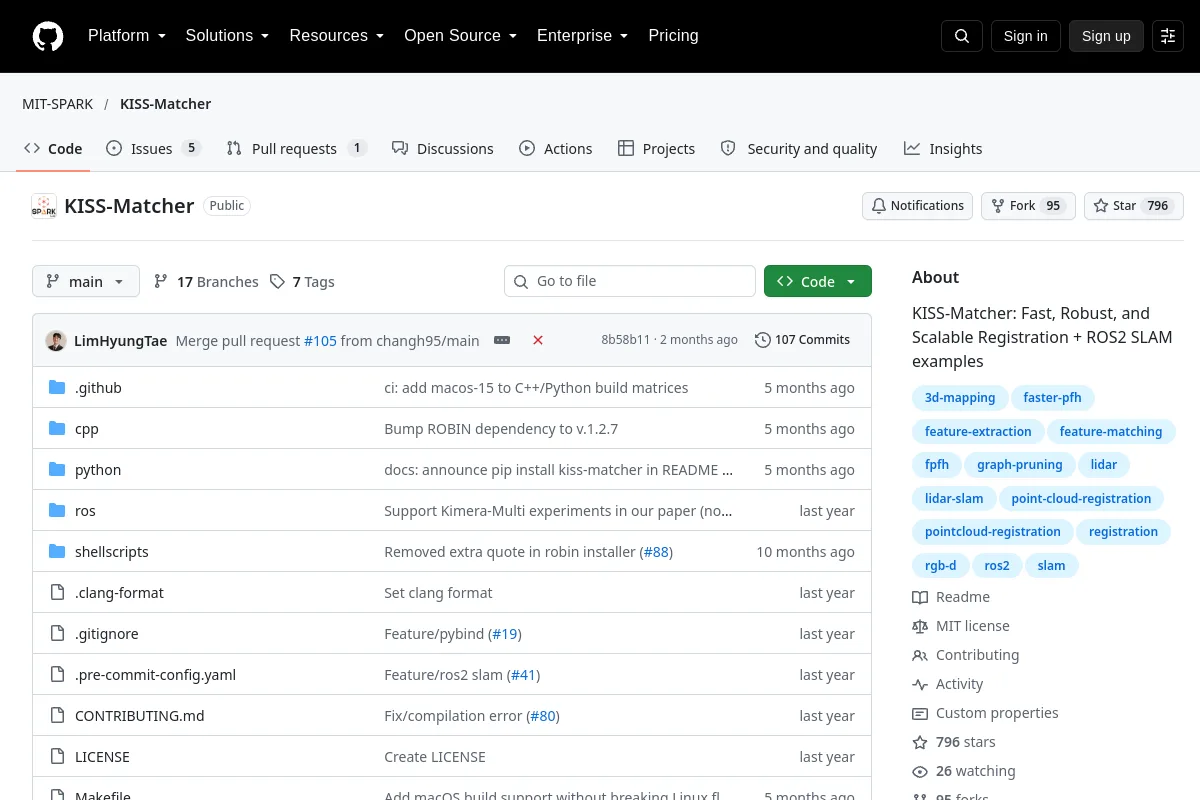Switch to the Actions tab
Screen dimensions: 1200x800
pos(556,148)
